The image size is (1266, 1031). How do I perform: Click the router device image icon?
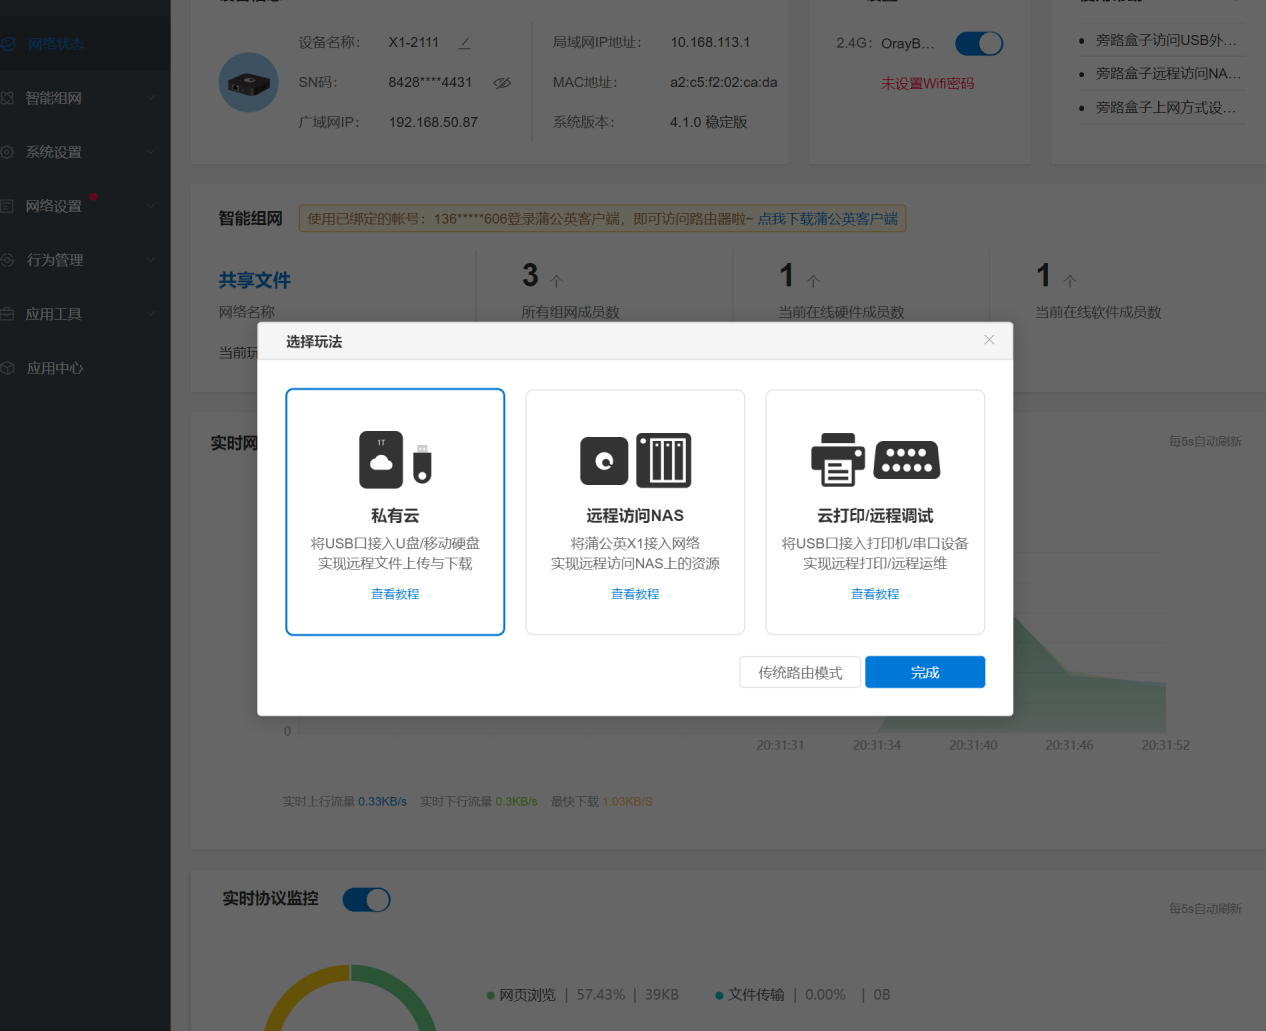click(x=248, y=82)
